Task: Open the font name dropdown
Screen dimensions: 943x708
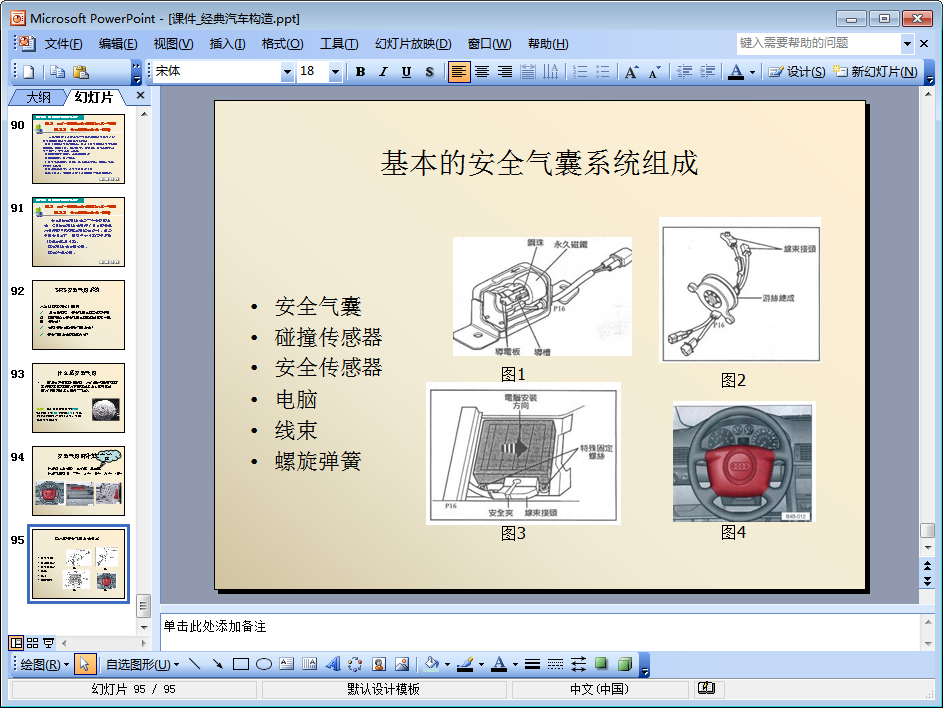Action: (287, 72)
